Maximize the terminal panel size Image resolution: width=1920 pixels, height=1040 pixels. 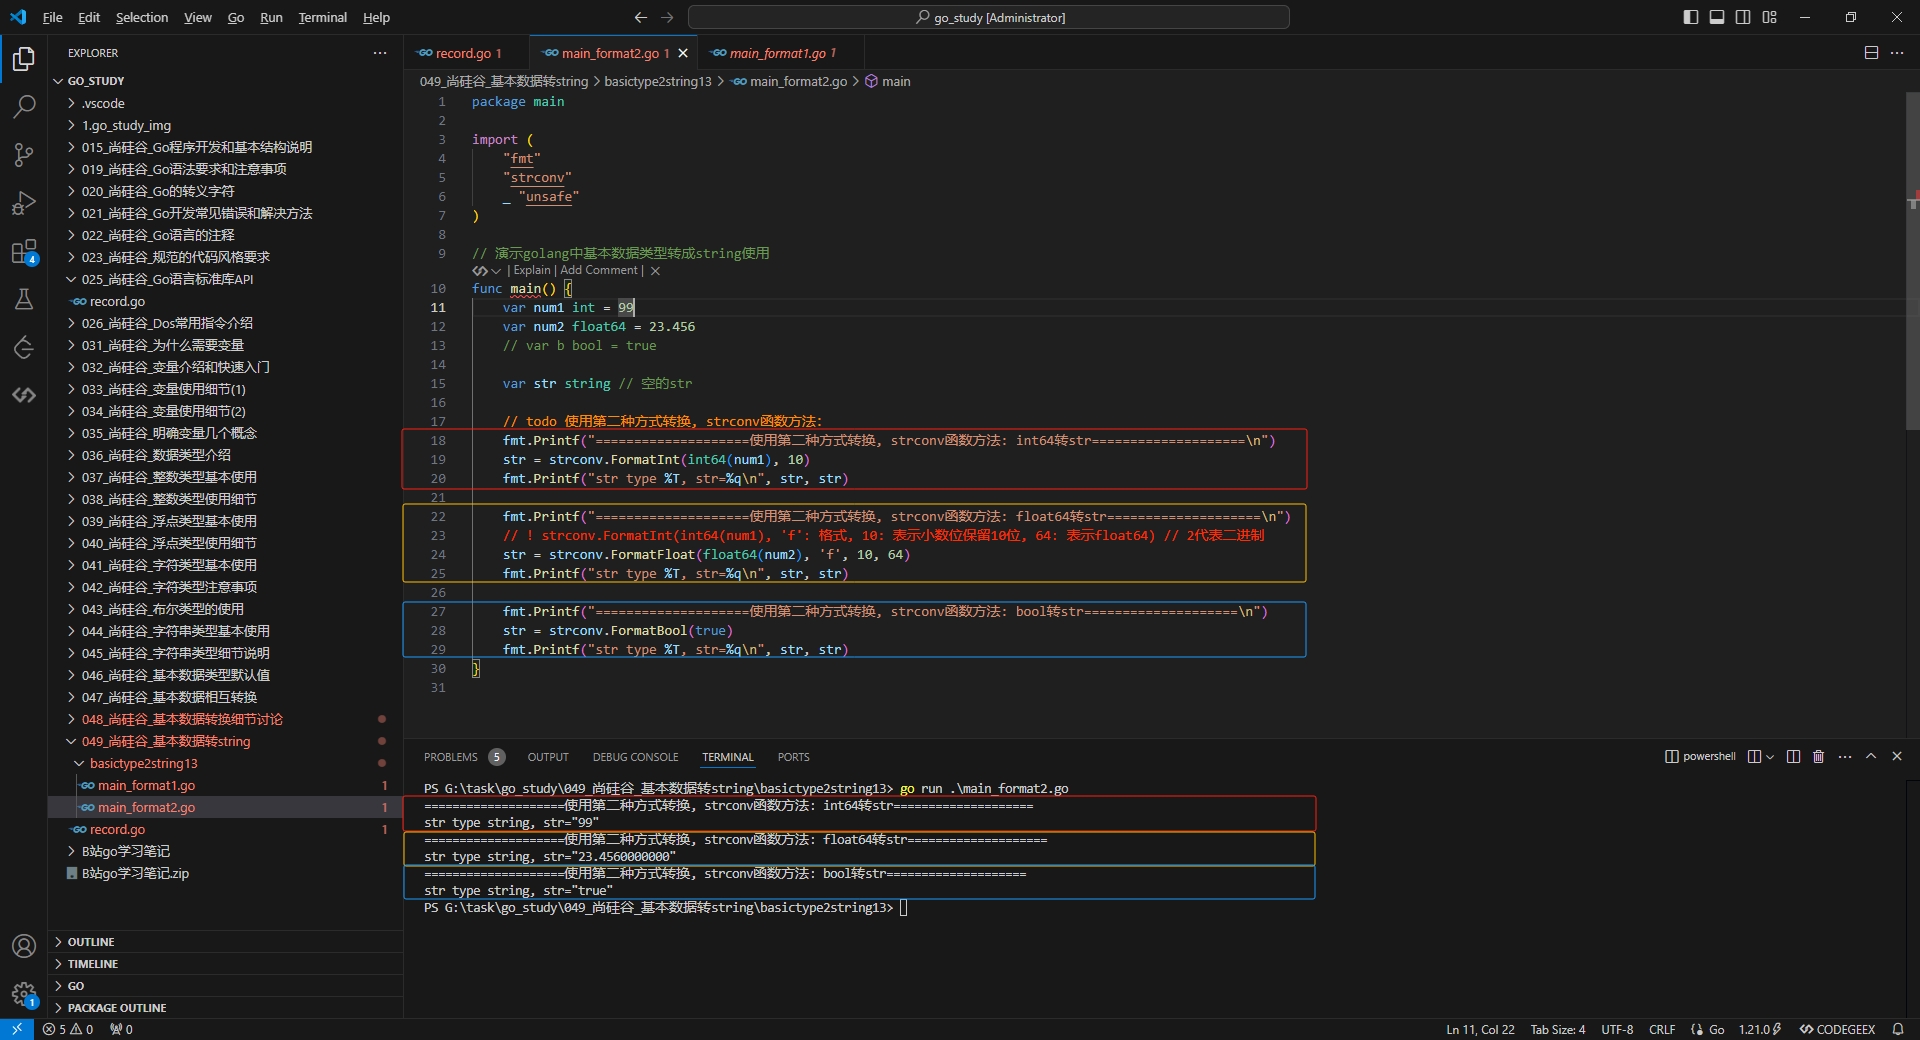point(1871,757)
